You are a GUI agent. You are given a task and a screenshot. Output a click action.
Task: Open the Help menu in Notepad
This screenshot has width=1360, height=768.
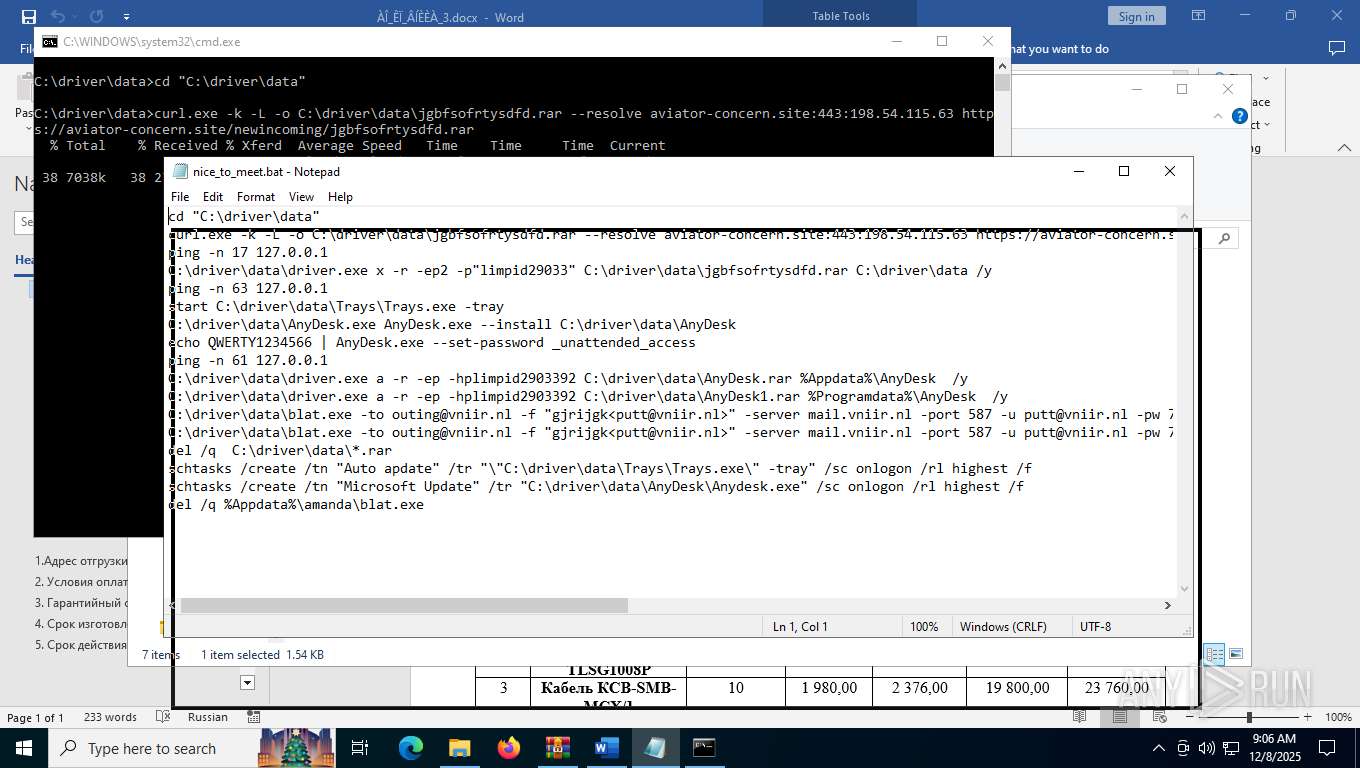click(x=340, y=197)
